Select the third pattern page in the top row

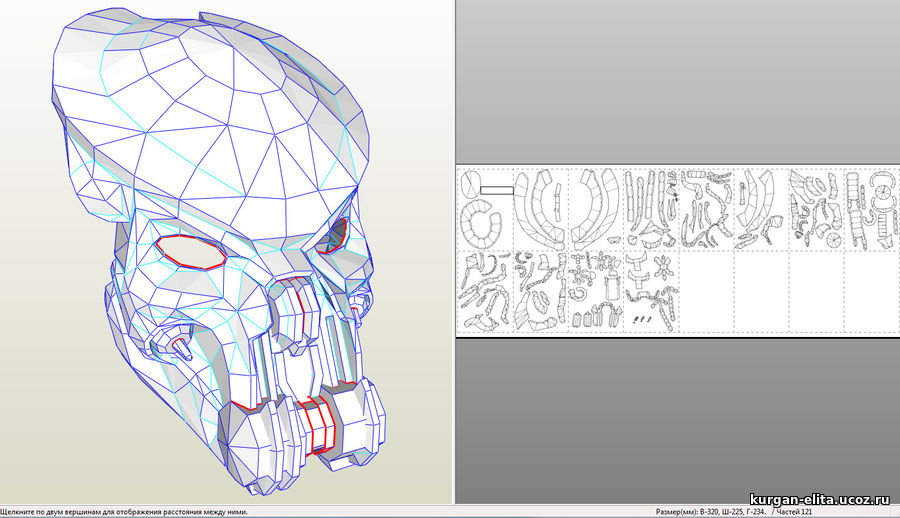coord(596,208)
